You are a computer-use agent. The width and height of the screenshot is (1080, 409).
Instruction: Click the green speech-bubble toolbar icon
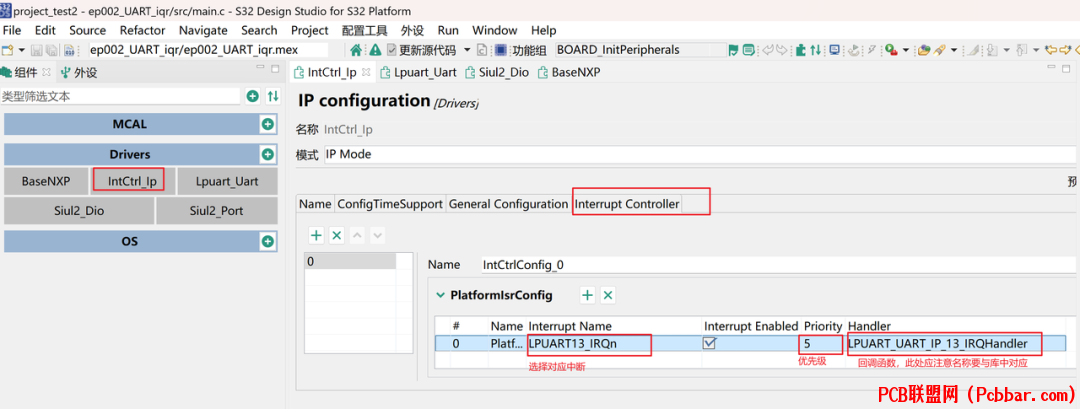pyautogui.click(x=748, y=50)
